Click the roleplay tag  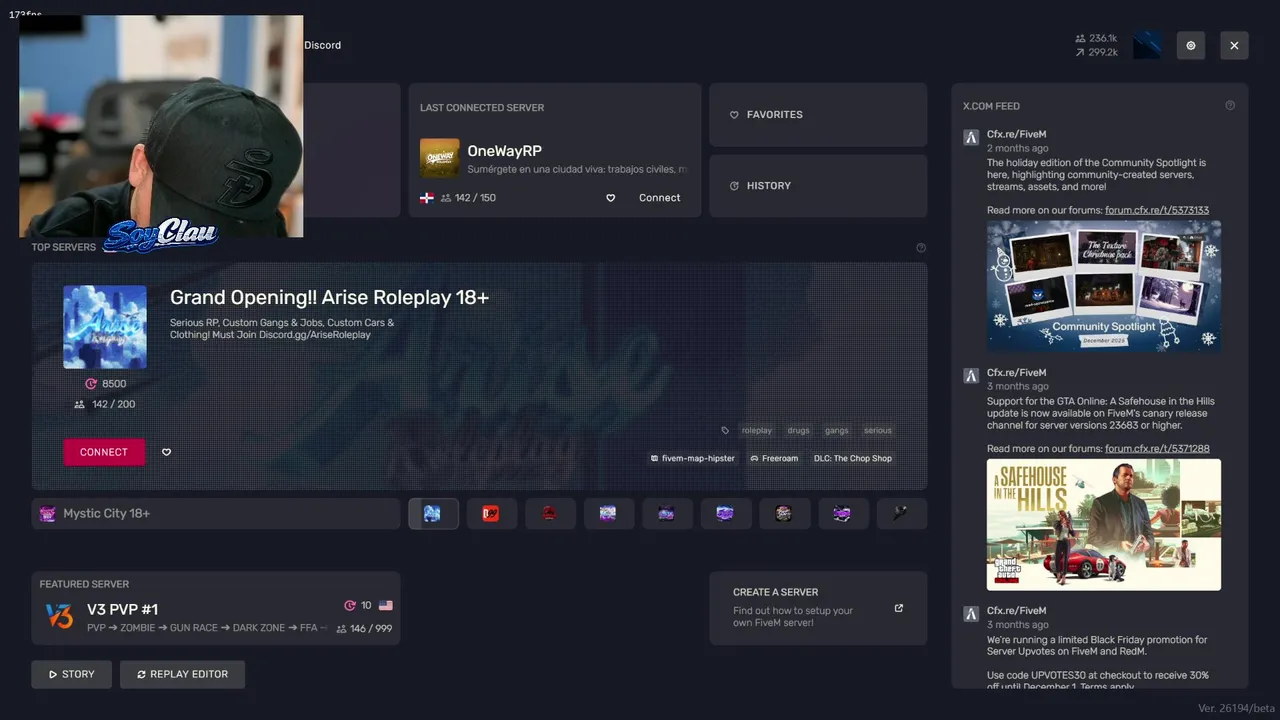pyautogui.click(x=757, y=431)
